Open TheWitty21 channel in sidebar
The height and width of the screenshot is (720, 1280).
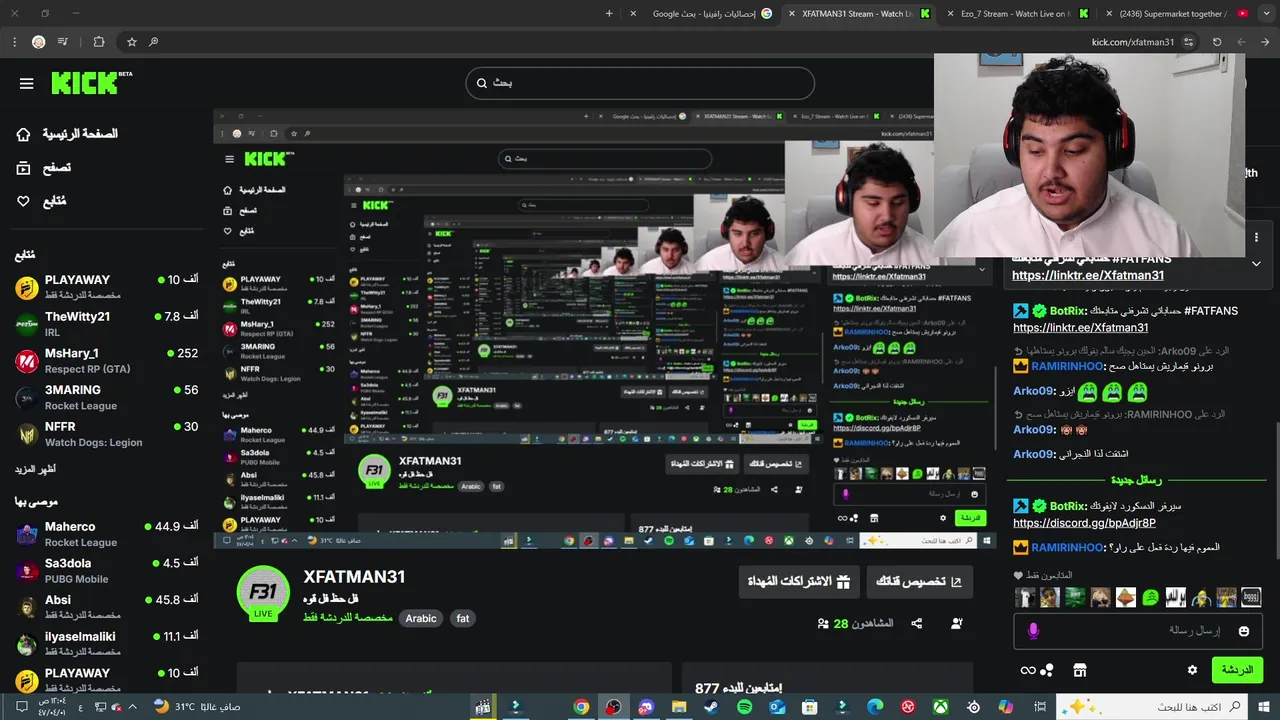pyautogui.click(x=106, y=323)
